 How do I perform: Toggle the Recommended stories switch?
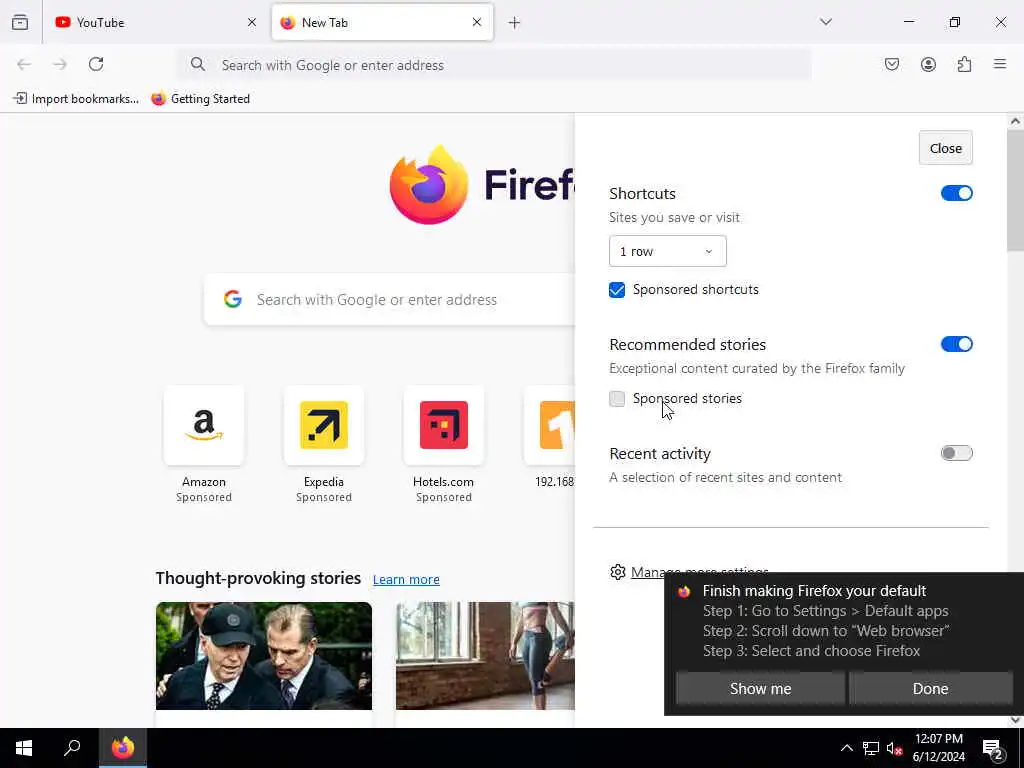956,344
